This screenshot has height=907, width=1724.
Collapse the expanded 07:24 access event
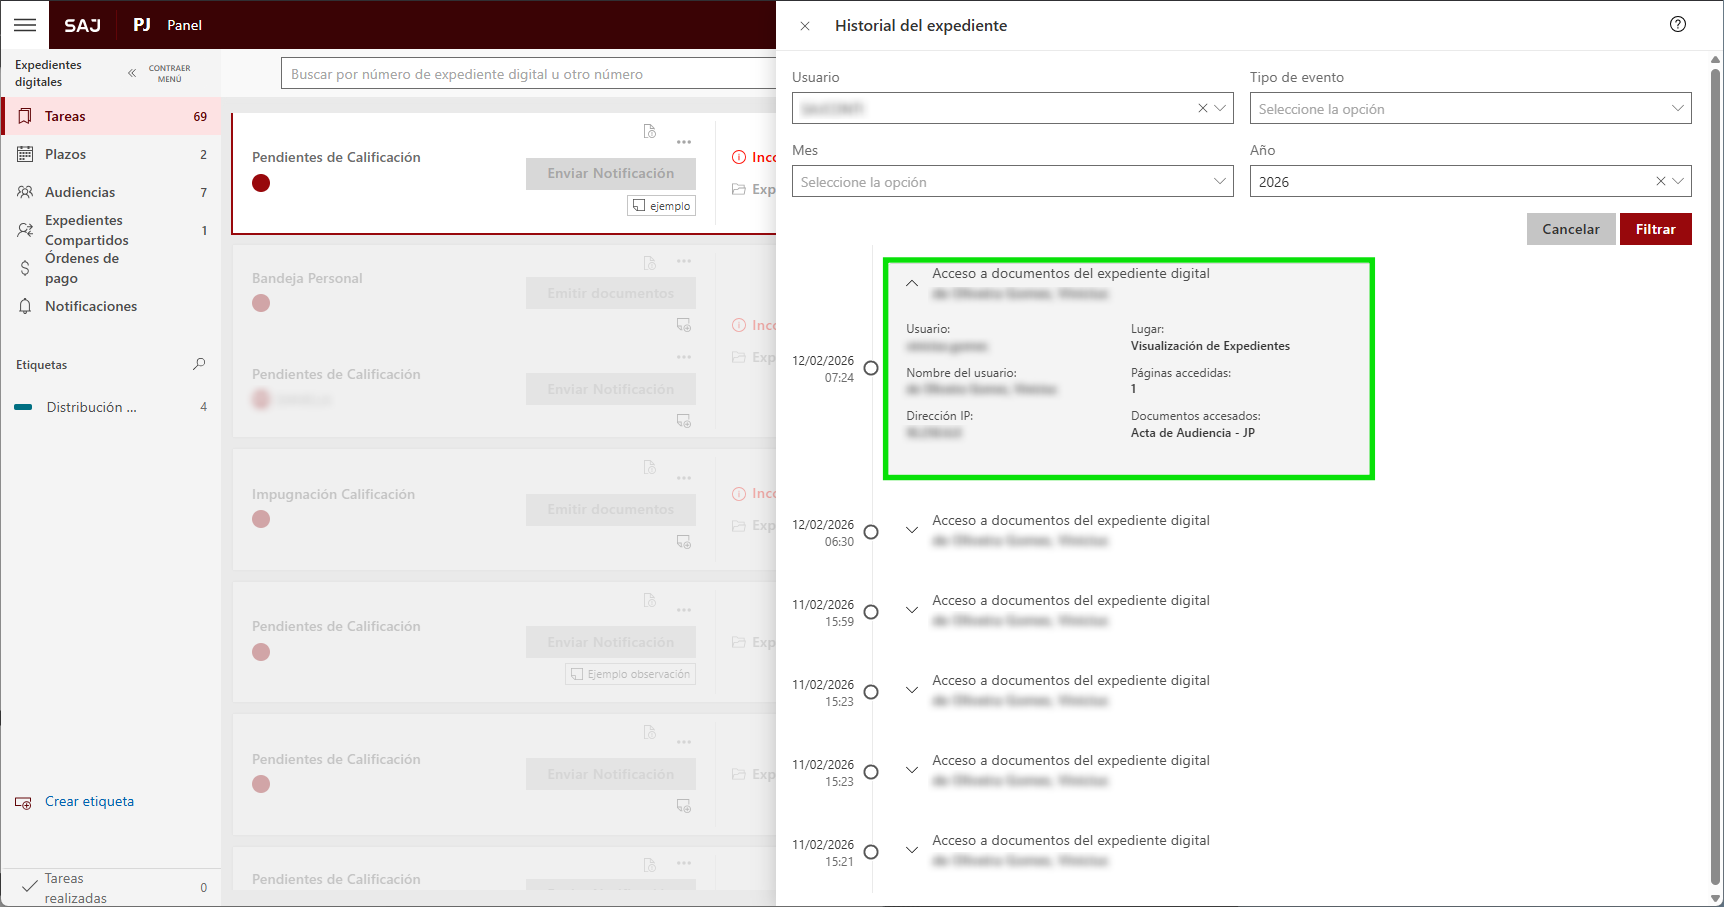[912, 283]
